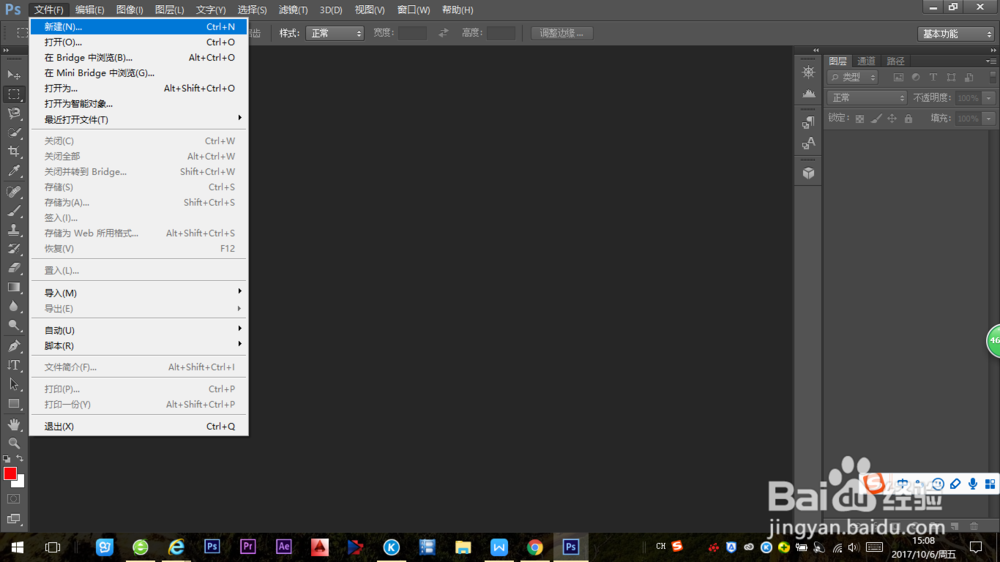
Task: Switch to the 路径 paths tab
Action: 895,61
